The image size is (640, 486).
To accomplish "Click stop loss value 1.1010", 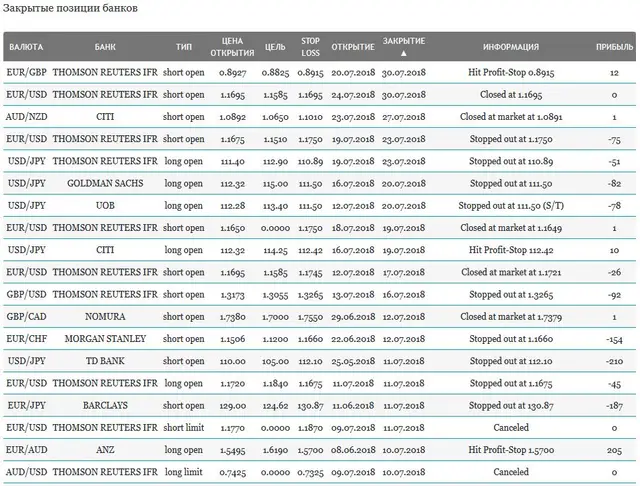I will click(310, 117).
